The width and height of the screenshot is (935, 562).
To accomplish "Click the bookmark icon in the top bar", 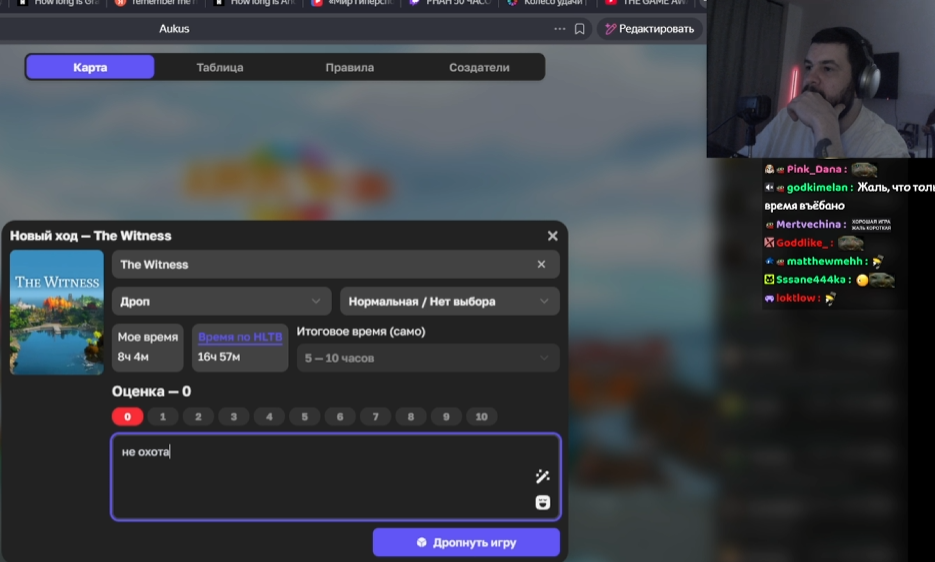I will (x=579, y=29).
